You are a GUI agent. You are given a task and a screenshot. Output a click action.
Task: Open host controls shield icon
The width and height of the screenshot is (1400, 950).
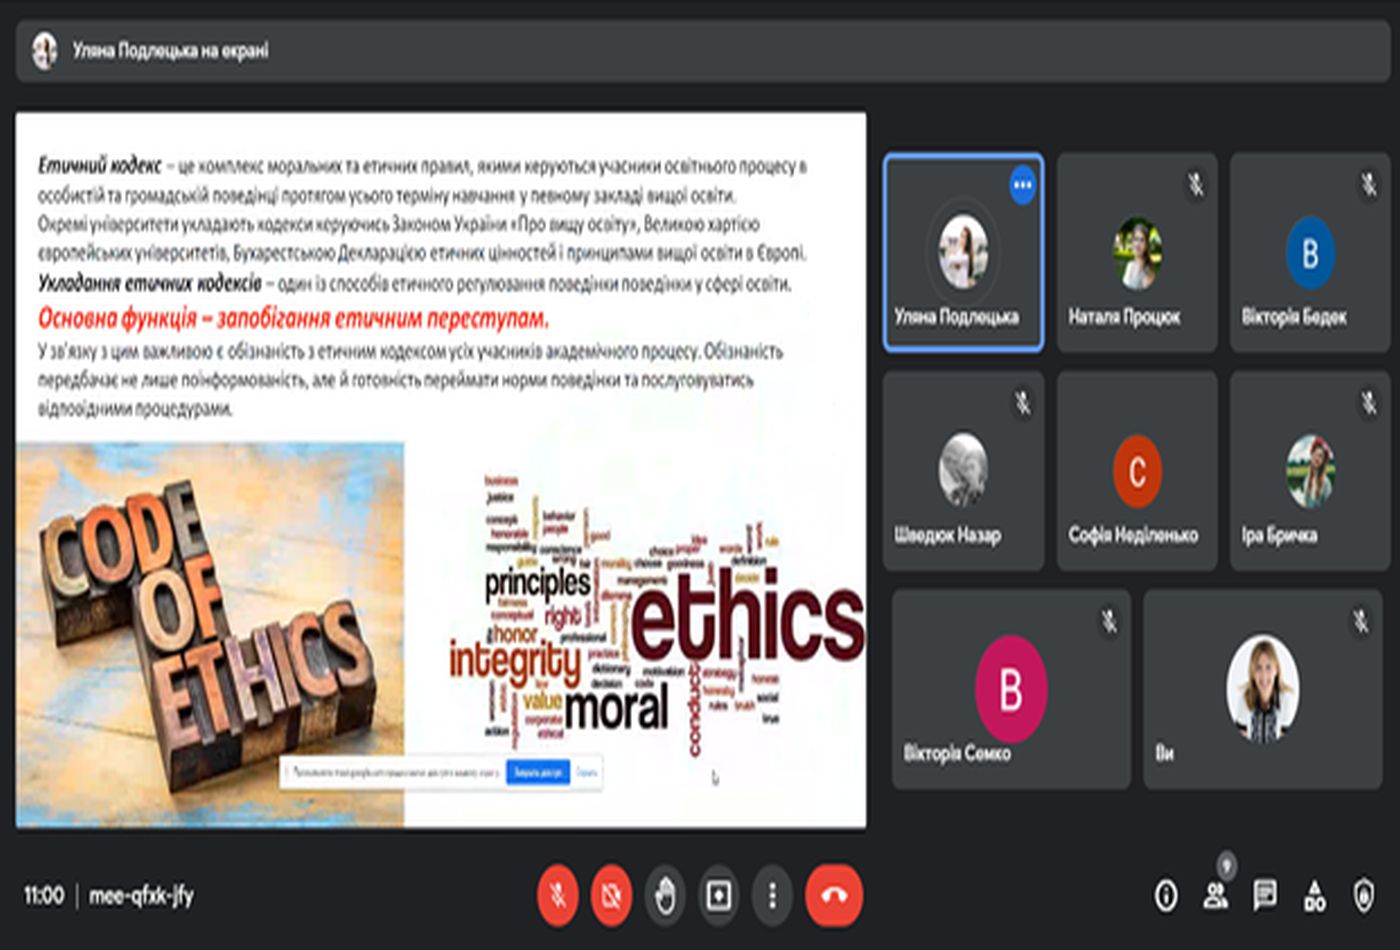click(1364, 895)
